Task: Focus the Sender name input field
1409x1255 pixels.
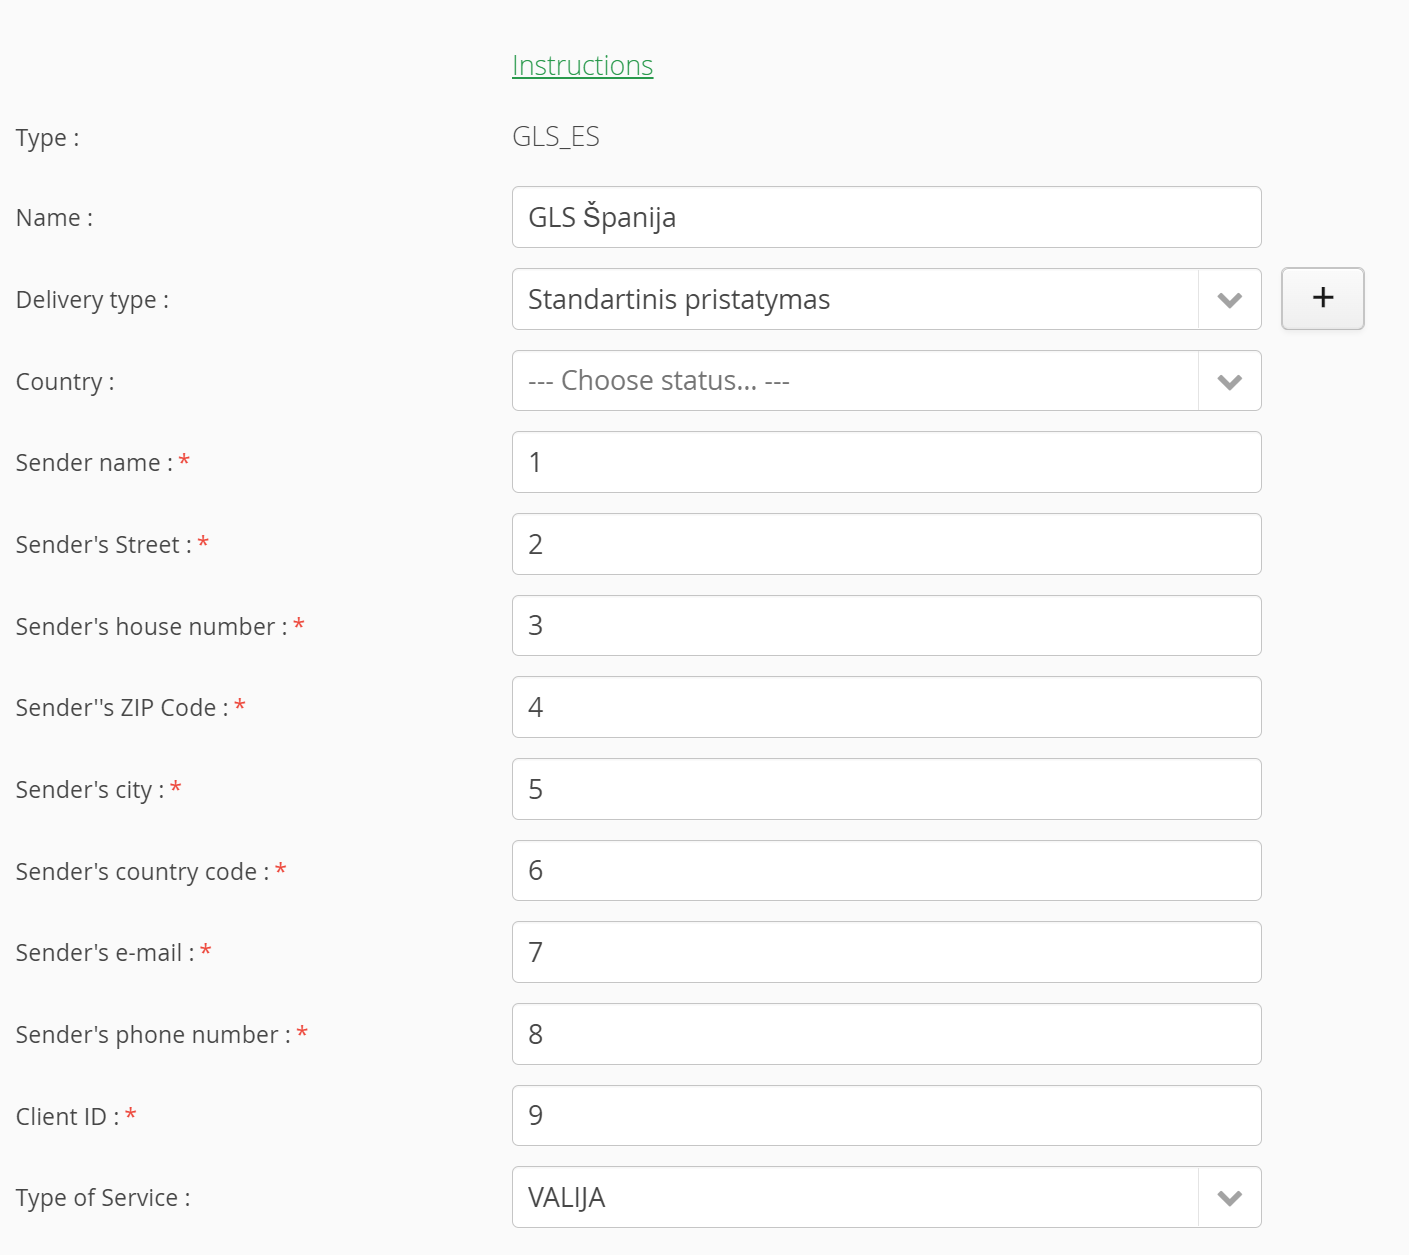Action: [x=887, y=462]
